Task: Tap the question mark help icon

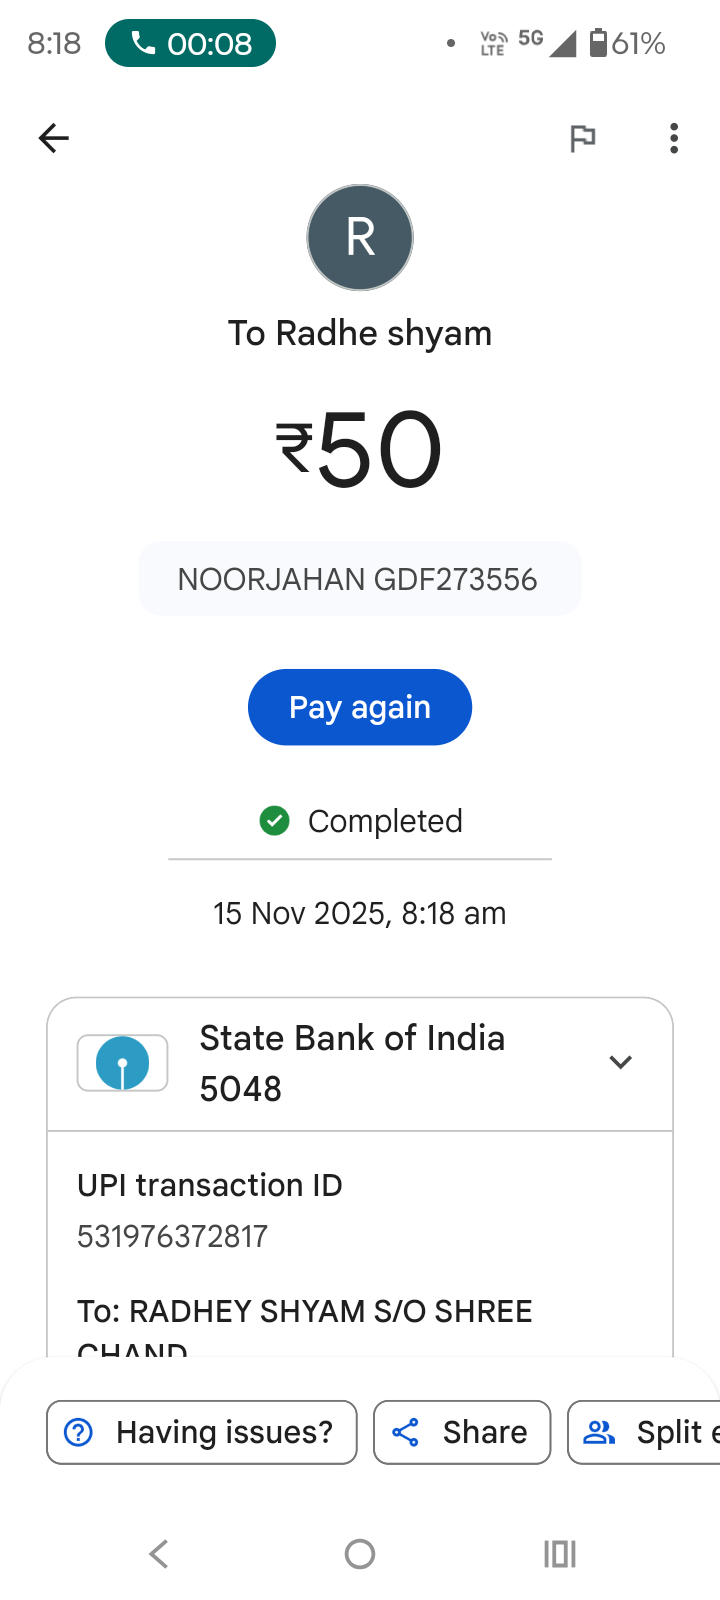Action: [78, 1432]
